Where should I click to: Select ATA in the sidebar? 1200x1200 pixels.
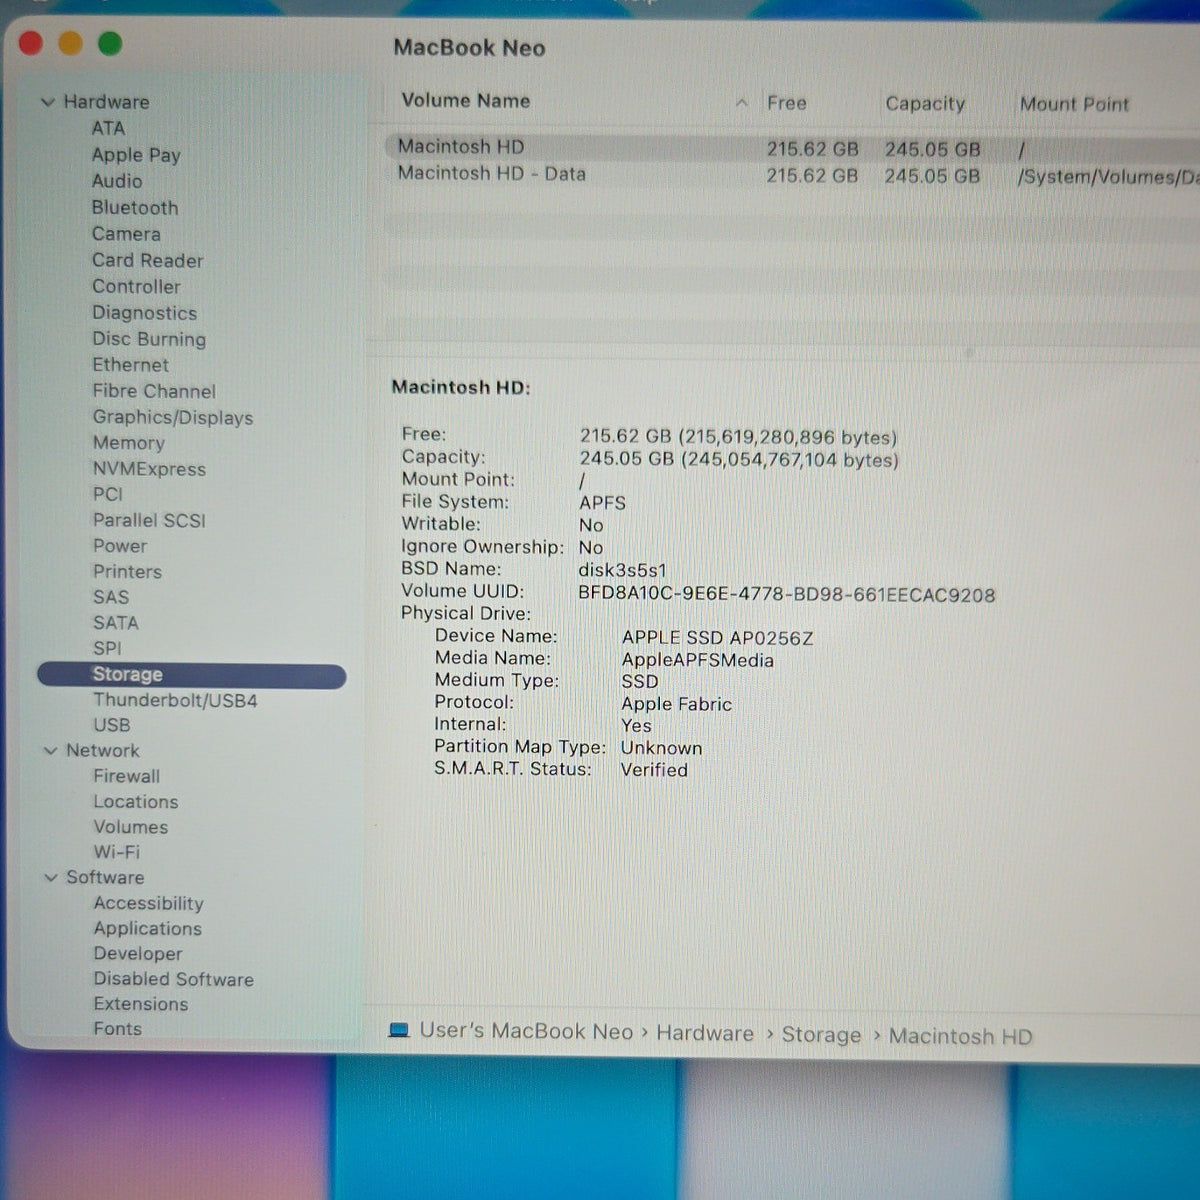(108, 128)
